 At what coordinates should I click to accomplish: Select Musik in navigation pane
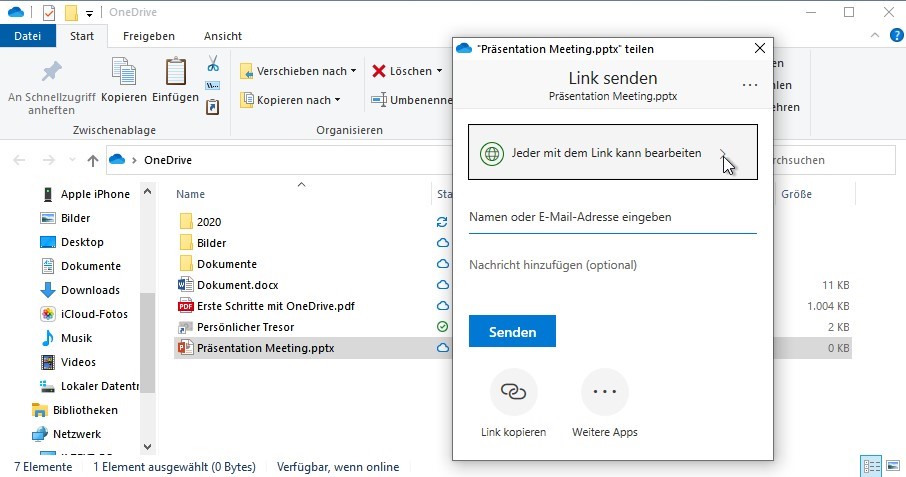pyautogui.click(x=66, y=338)
